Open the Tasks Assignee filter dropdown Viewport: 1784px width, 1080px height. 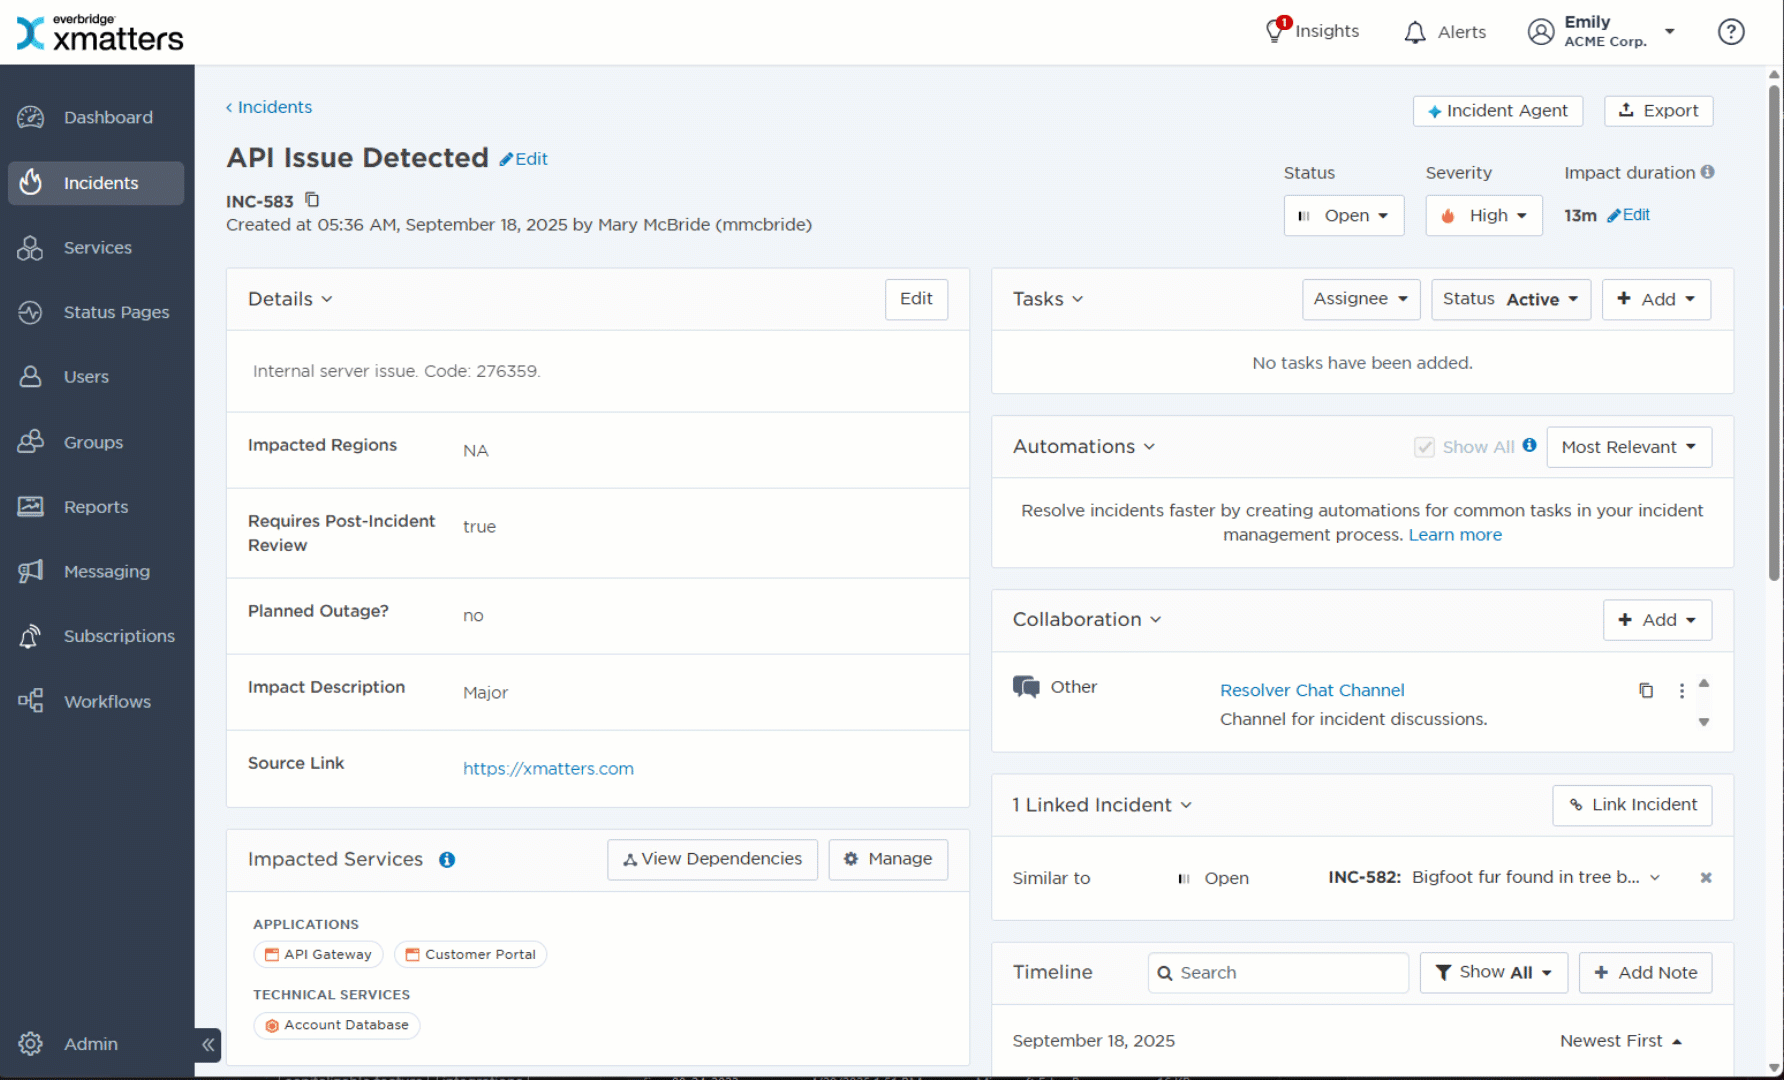click(1361, 299)
